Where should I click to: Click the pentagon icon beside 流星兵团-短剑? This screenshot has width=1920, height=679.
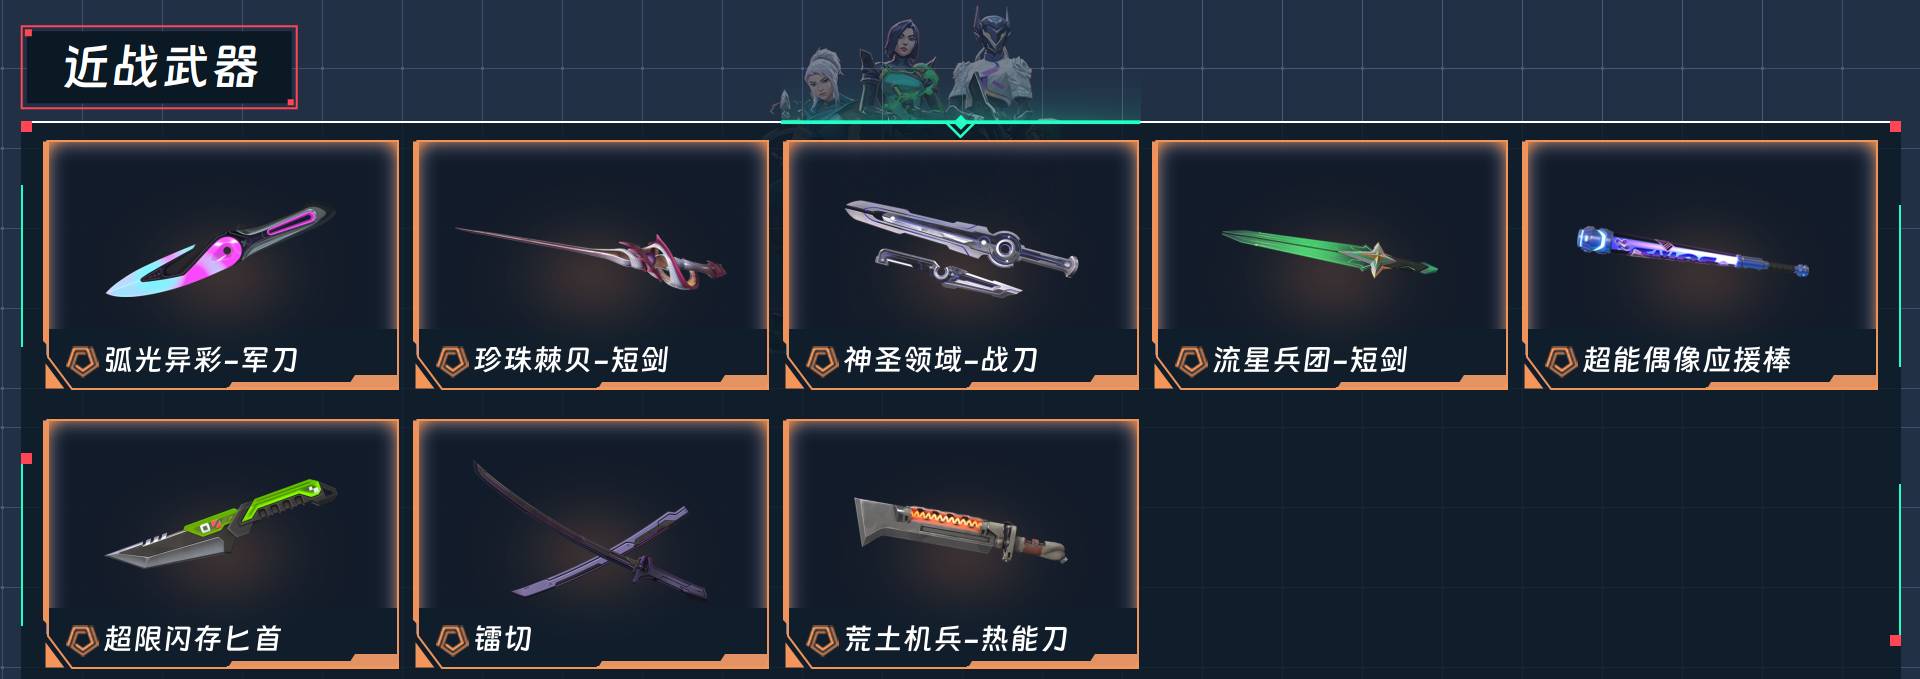[x=1191, y=360]
